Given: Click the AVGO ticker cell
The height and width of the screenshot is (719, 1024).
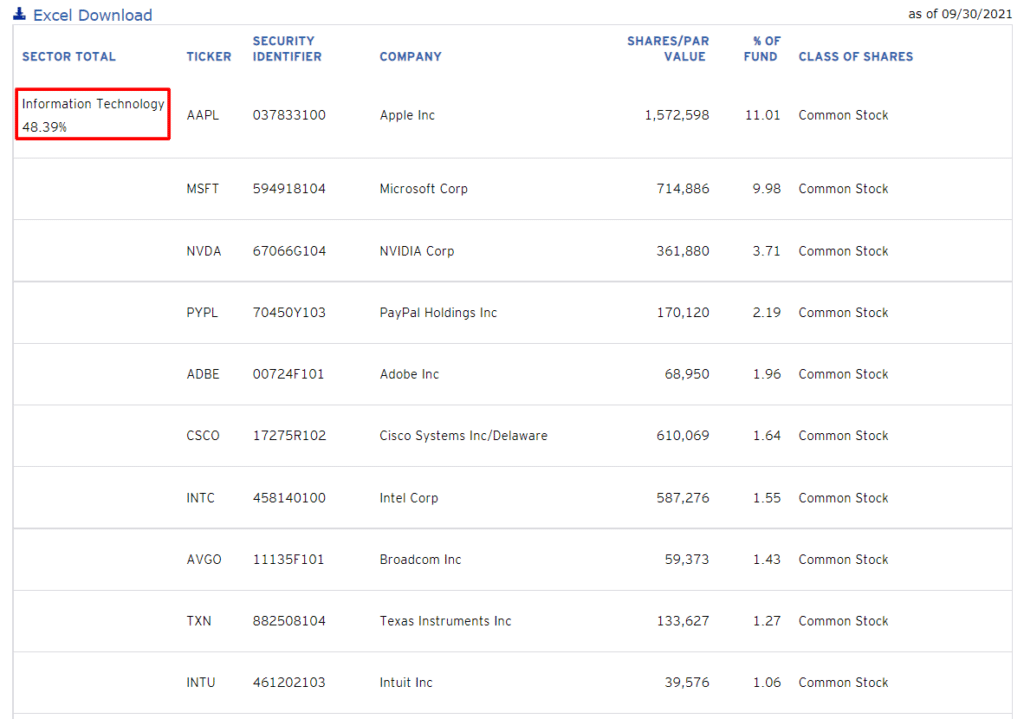Looking at the screenshot, I should click(x=204, y=560).
